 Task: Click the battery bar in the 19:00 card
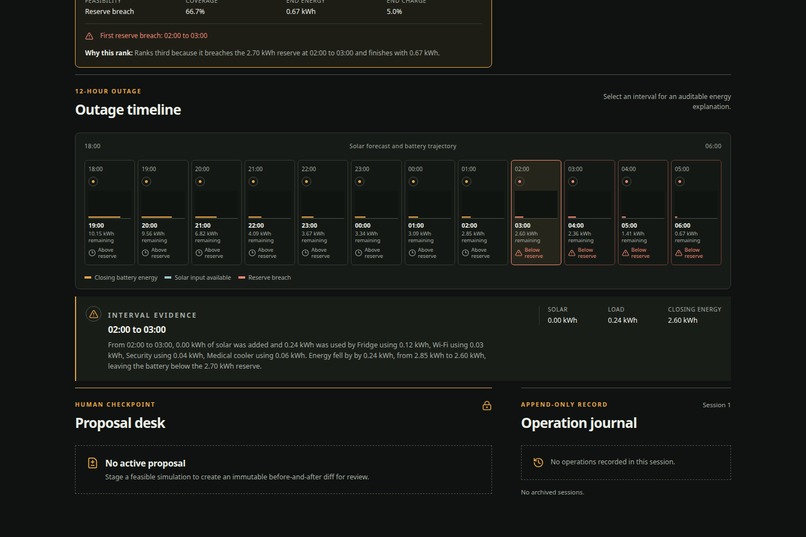tap(157, 217)
